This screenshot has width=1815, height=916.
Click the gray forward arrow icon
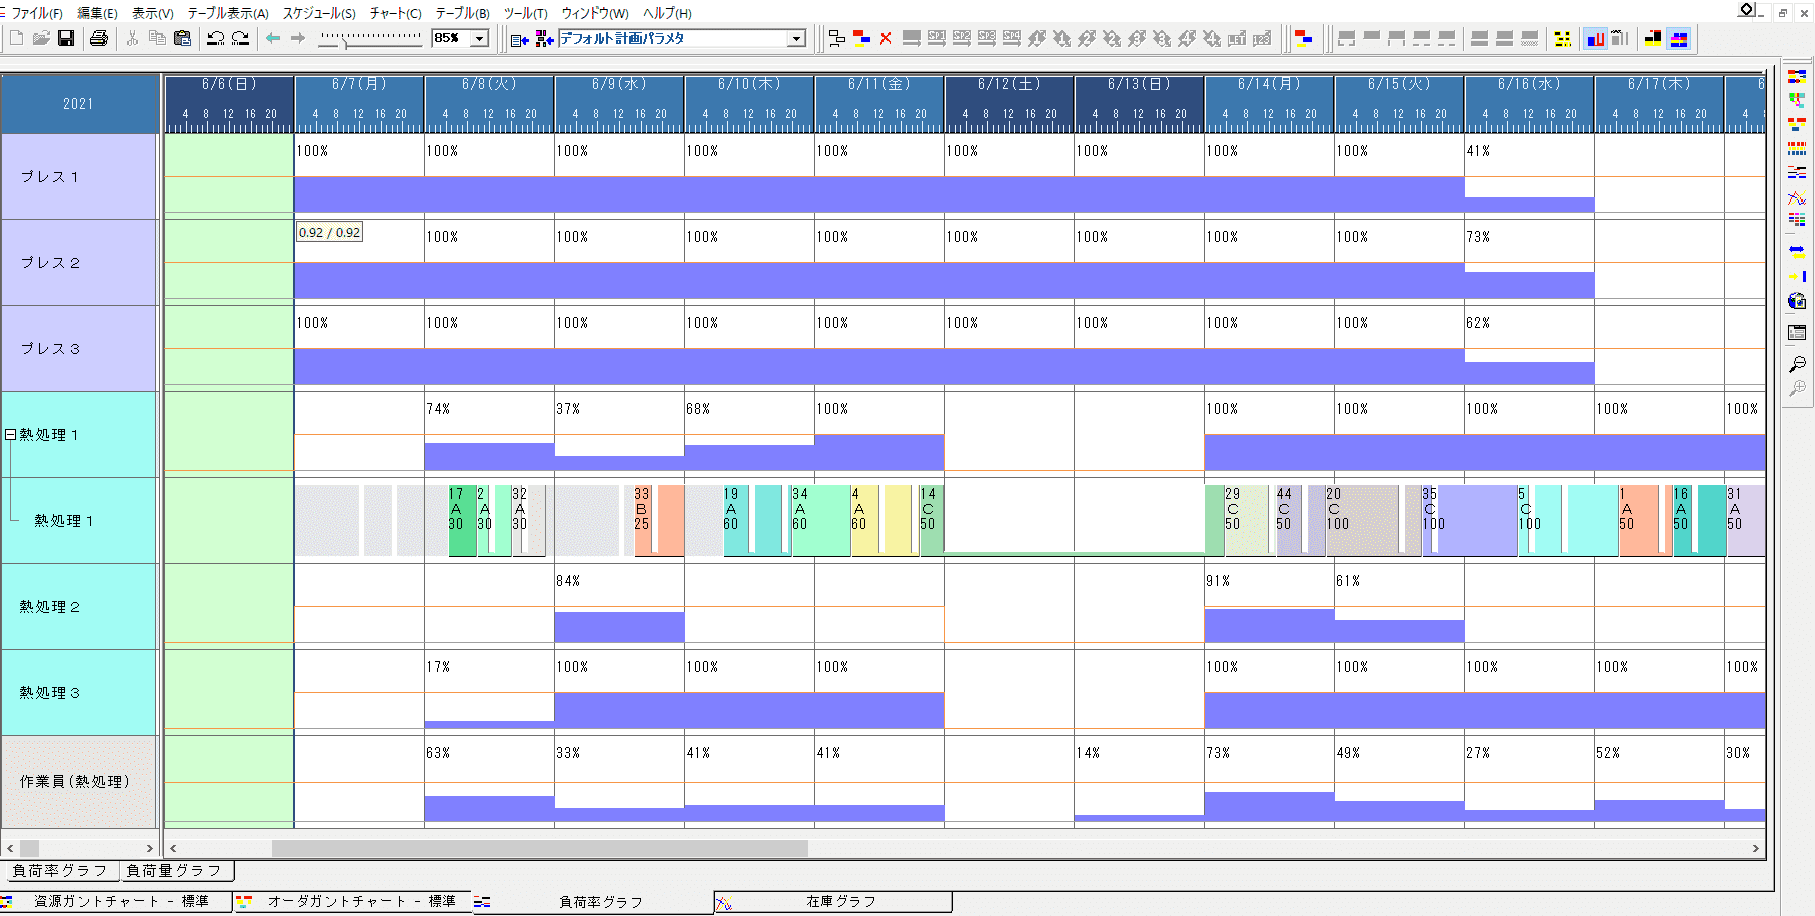(x=298, y=38)
